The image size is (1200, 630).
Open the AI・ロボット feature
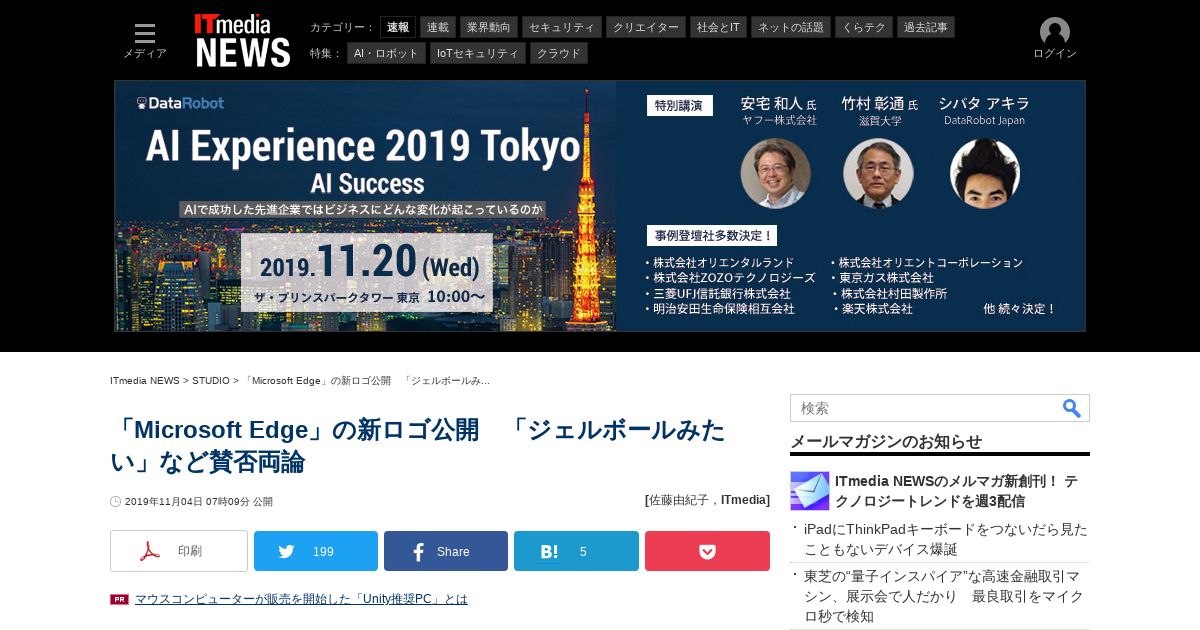tap(386, 53)
